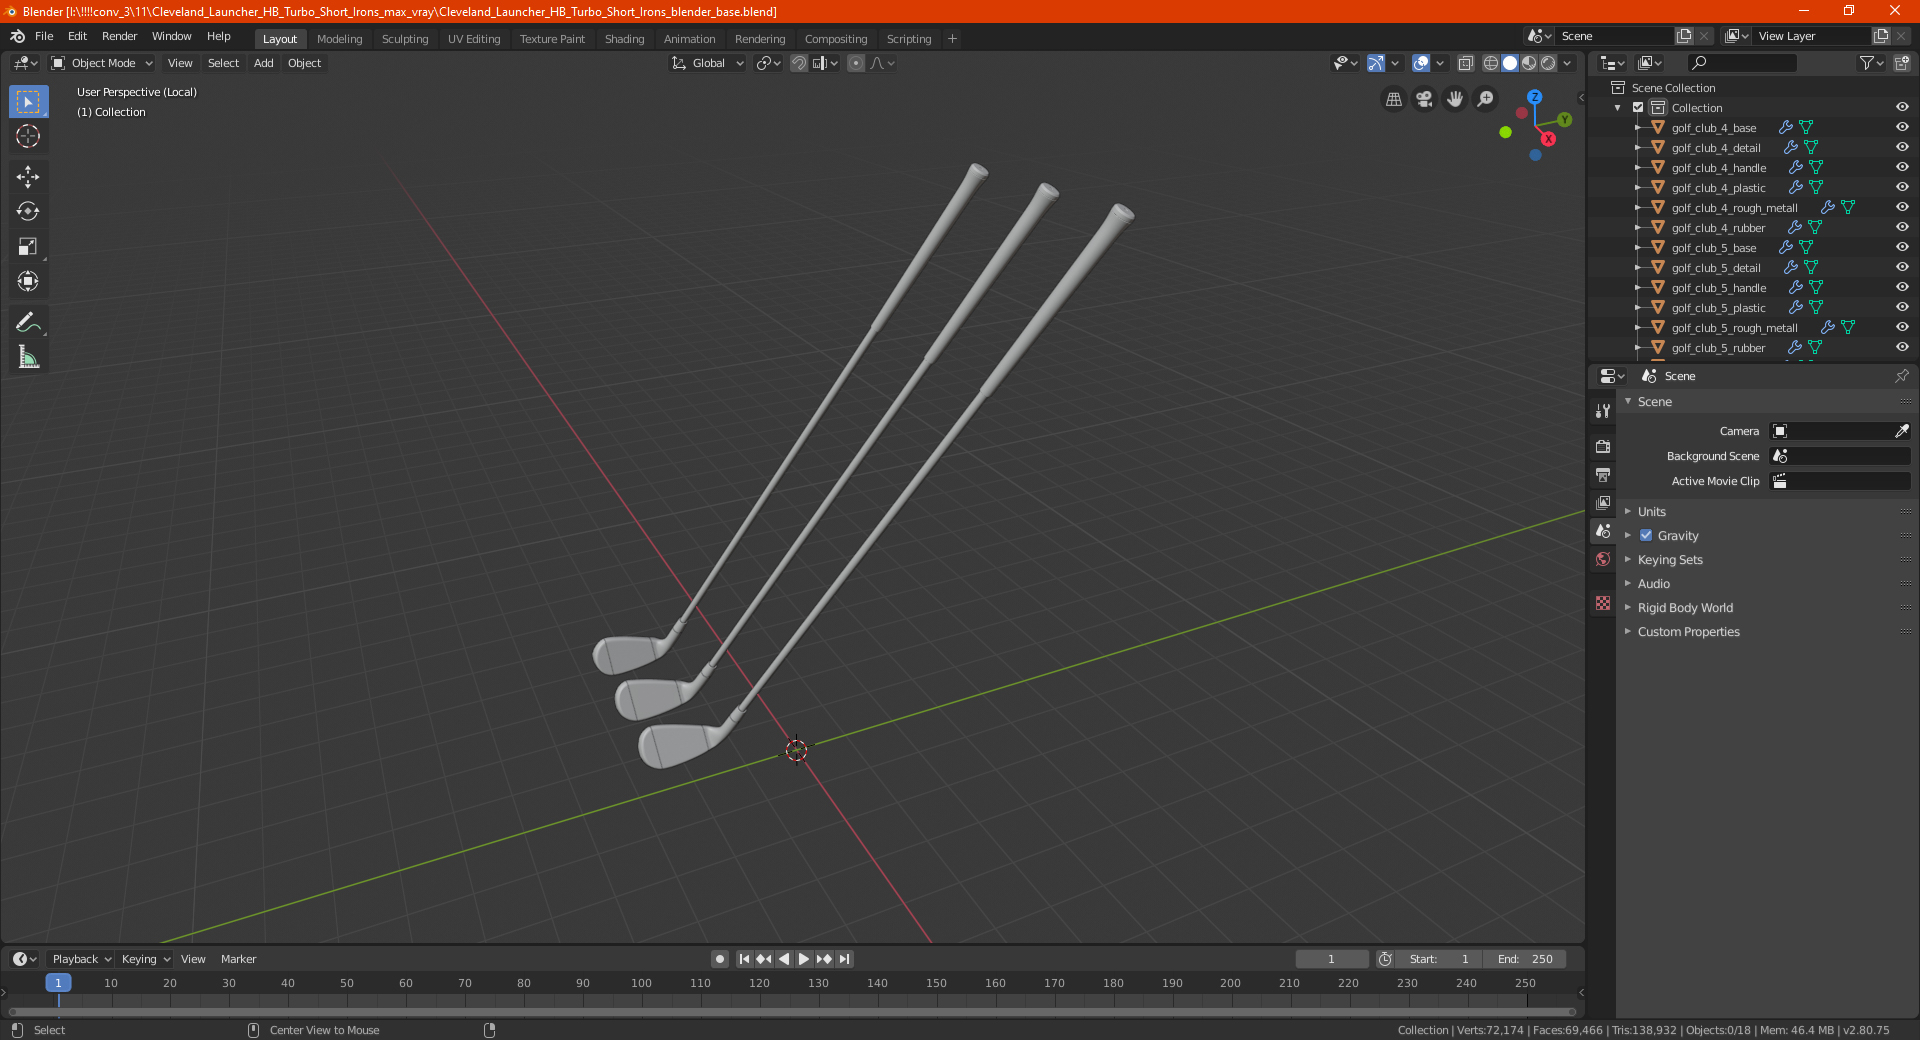
Task: Activate the Scale tool
Action: tap(28, 246)
